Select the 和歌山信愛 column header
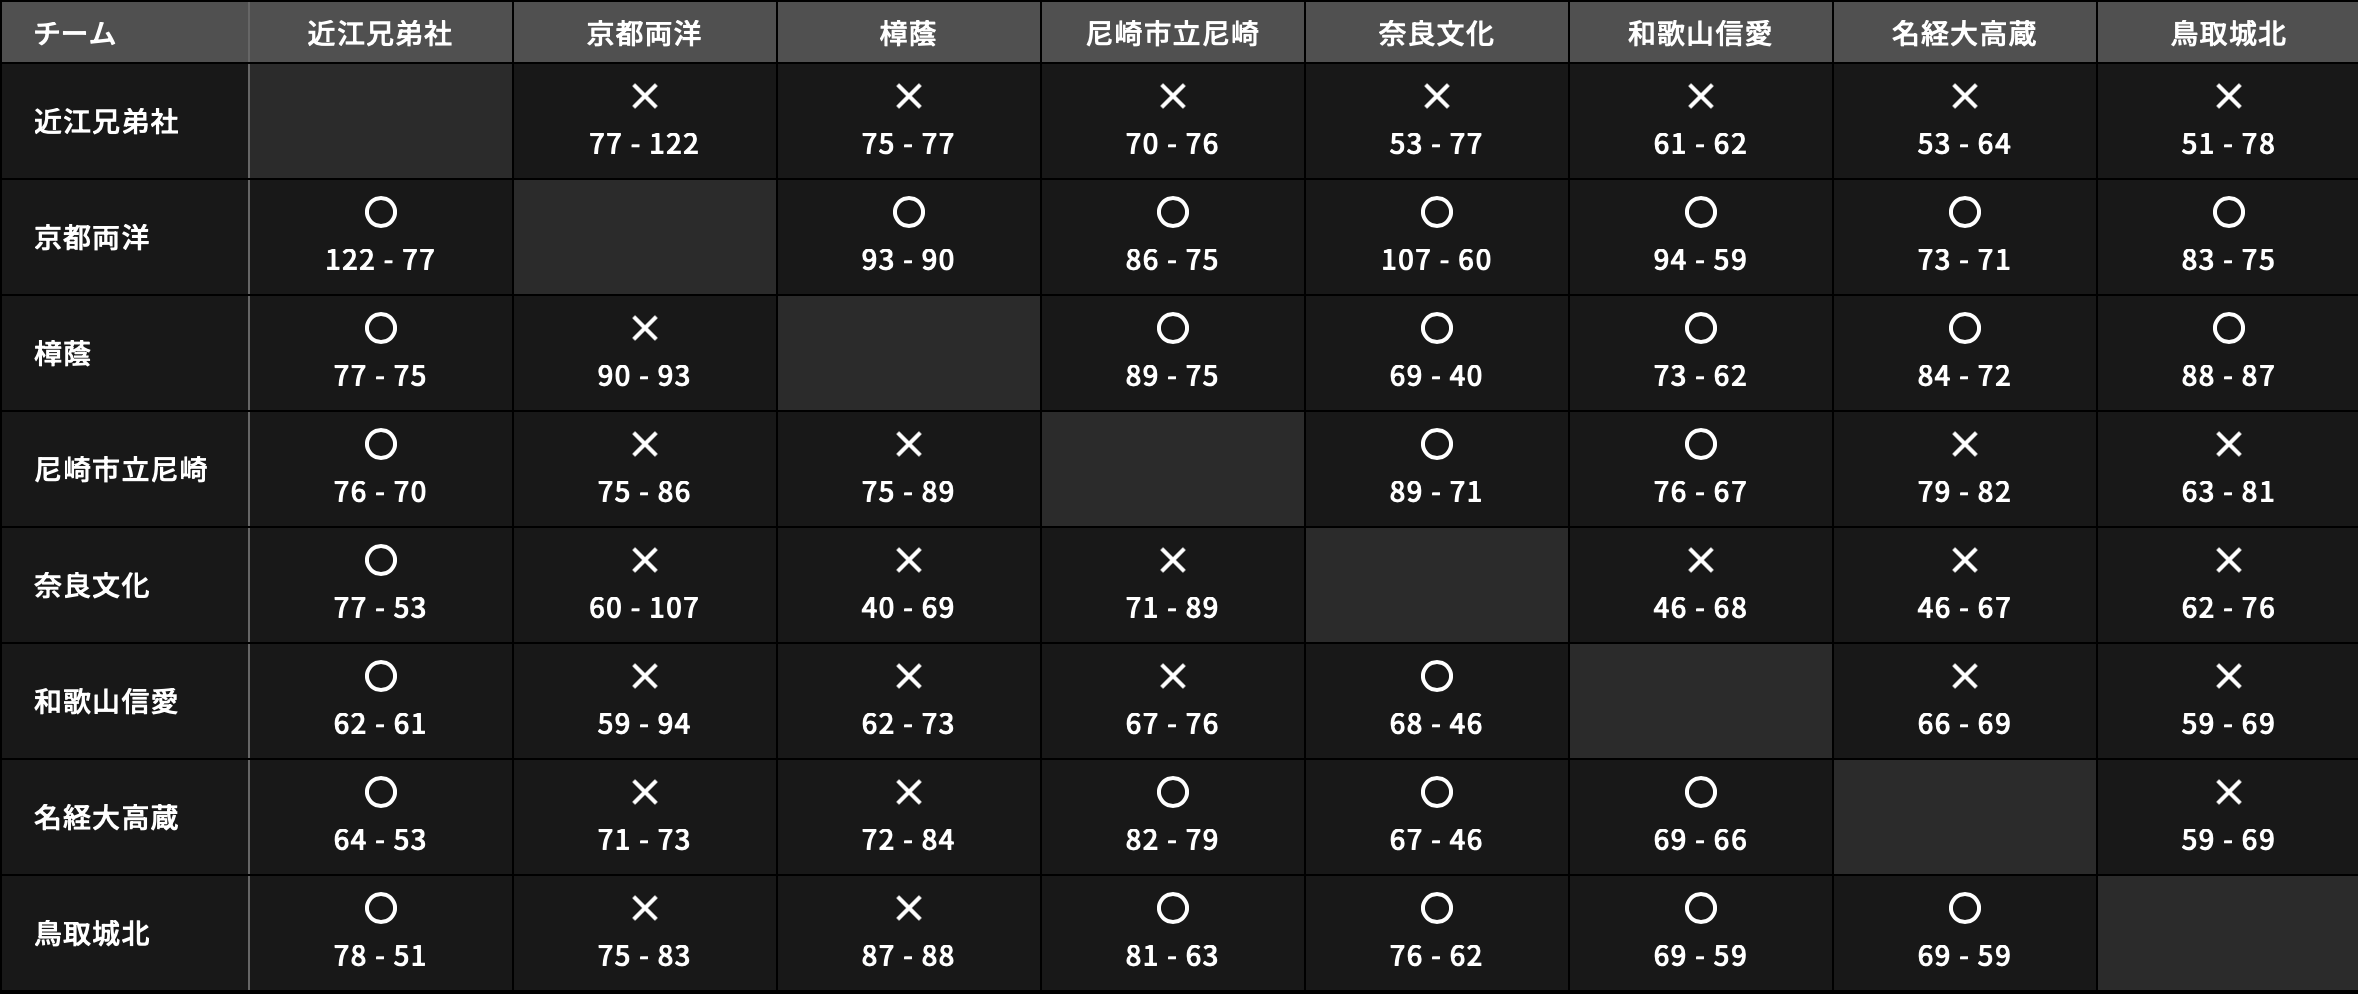Image resolution: width=2358 pixels, height=994 pixels. coord(1700,34)
